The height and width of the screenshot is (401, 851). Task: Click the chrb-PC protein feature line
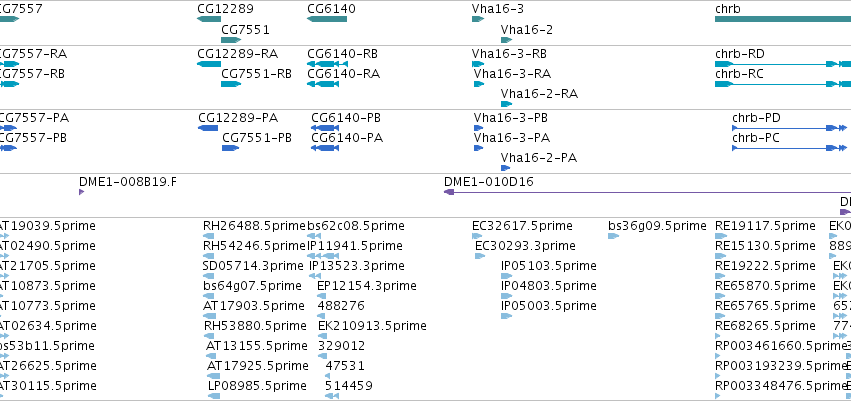789,148
